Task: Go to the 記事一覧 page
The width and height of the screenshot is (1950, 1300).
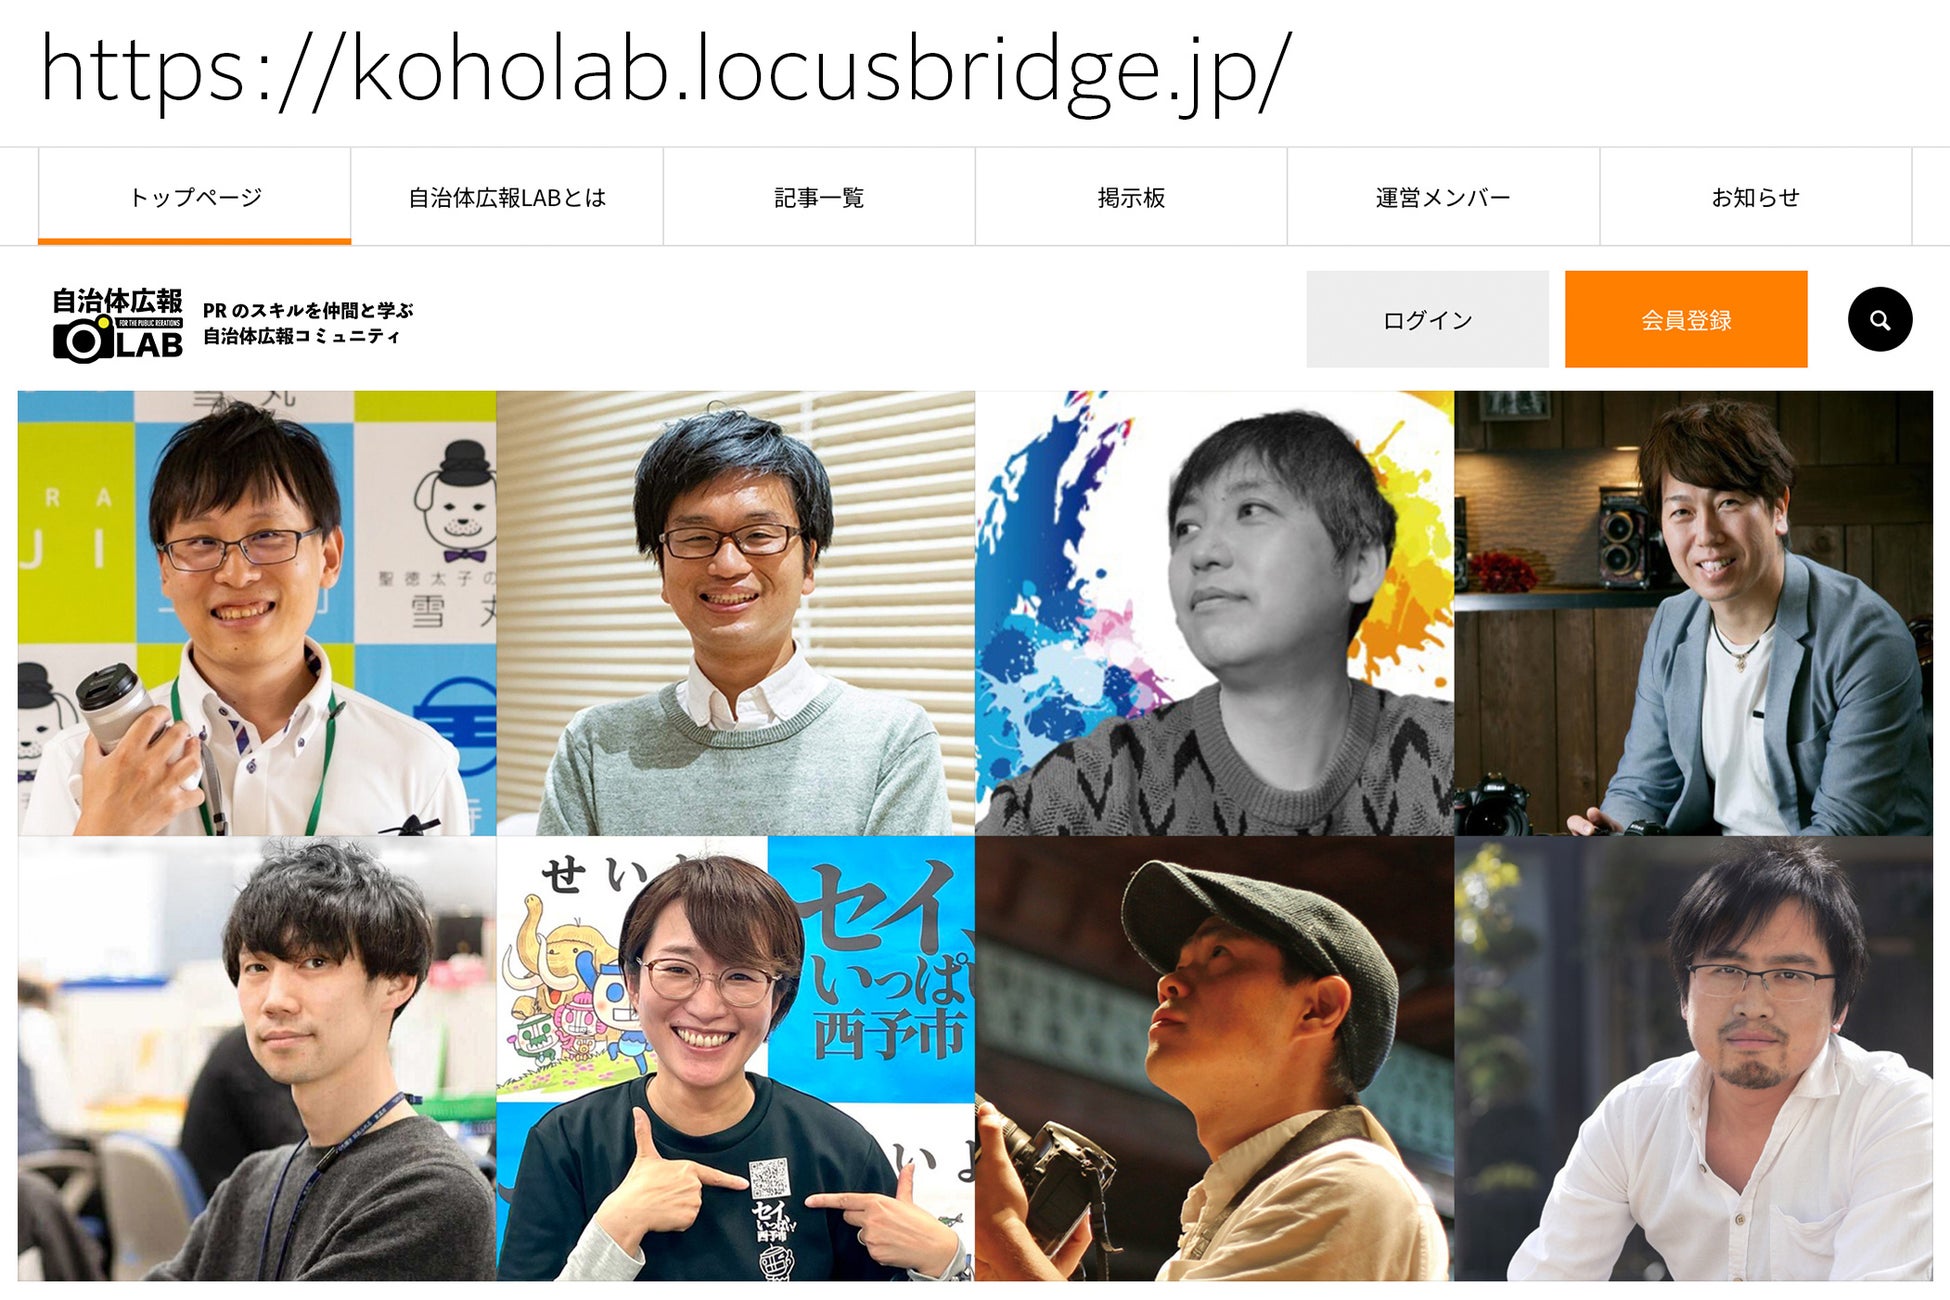Action: [819, 197]
